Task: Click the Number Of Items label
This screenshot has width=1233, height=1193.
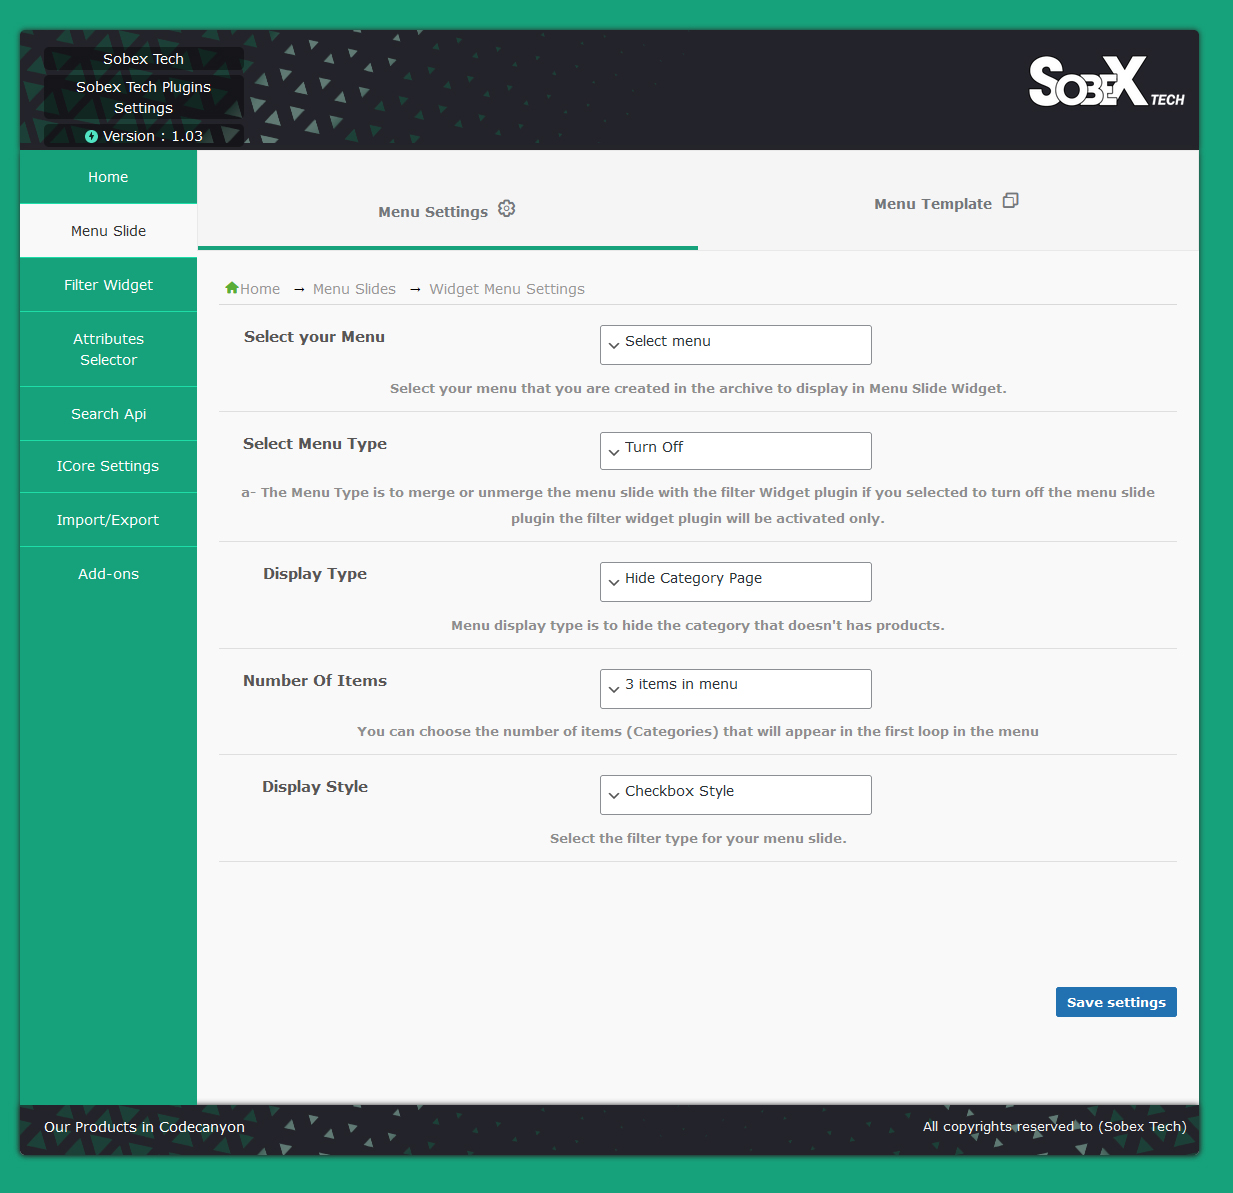Action: 315,681
